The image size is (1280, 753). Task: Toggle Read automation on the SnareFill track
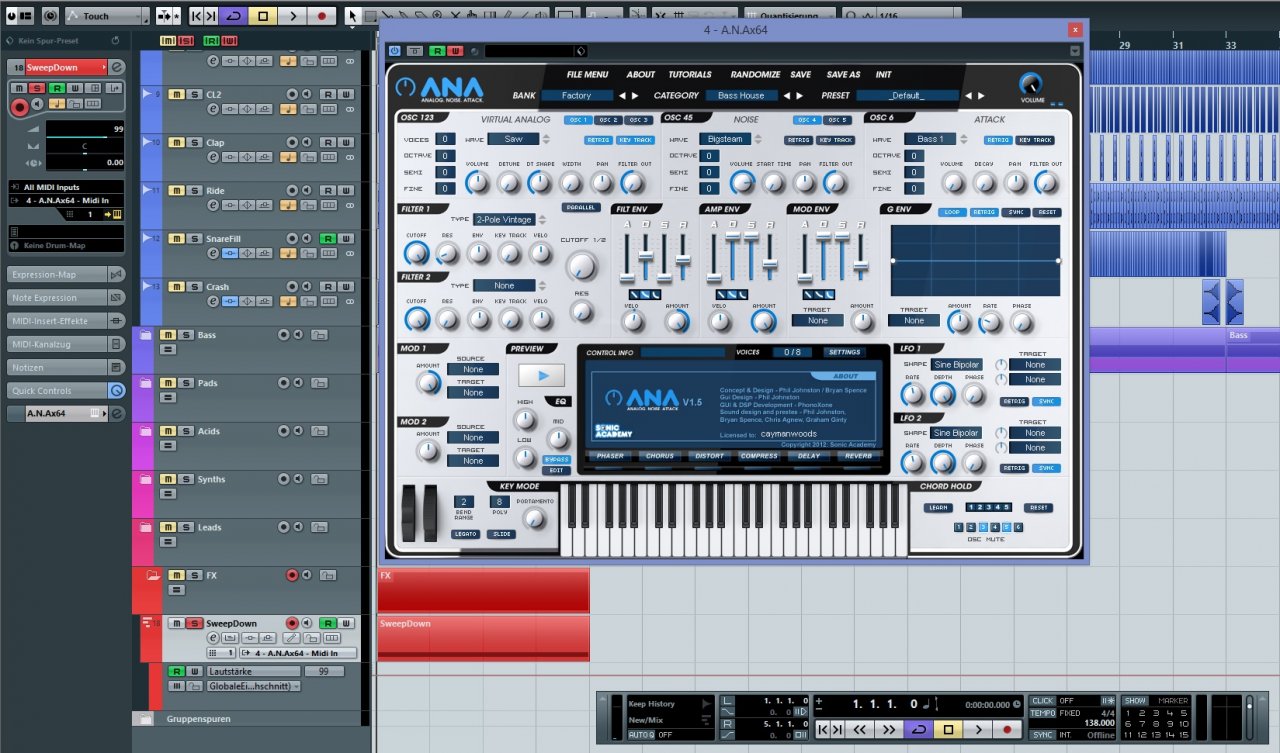(x=327, y=238)
